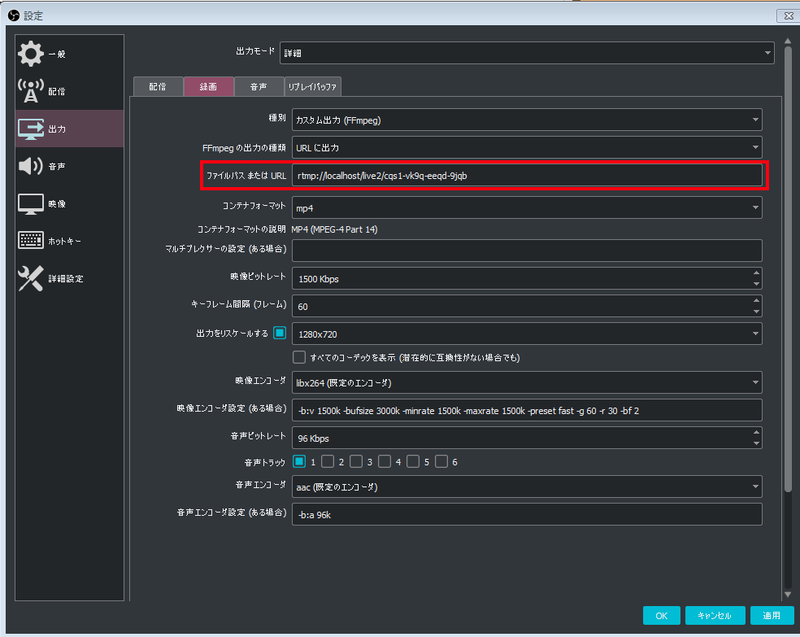Open the General (一般) settings gear icon

(31, 54)
